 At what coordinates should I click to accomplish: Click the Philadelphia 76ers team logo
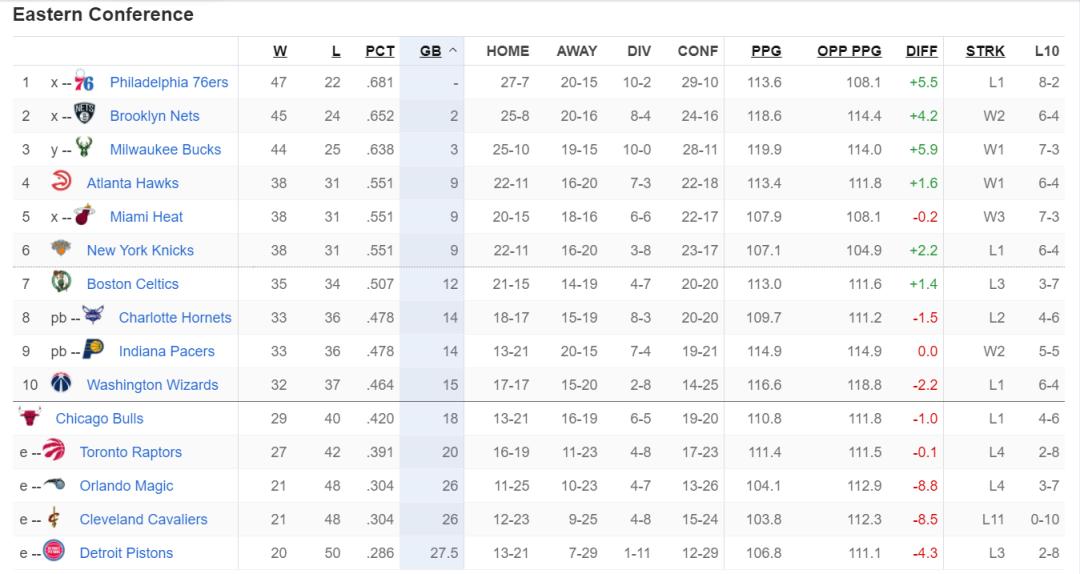click(x=84, y=82)
